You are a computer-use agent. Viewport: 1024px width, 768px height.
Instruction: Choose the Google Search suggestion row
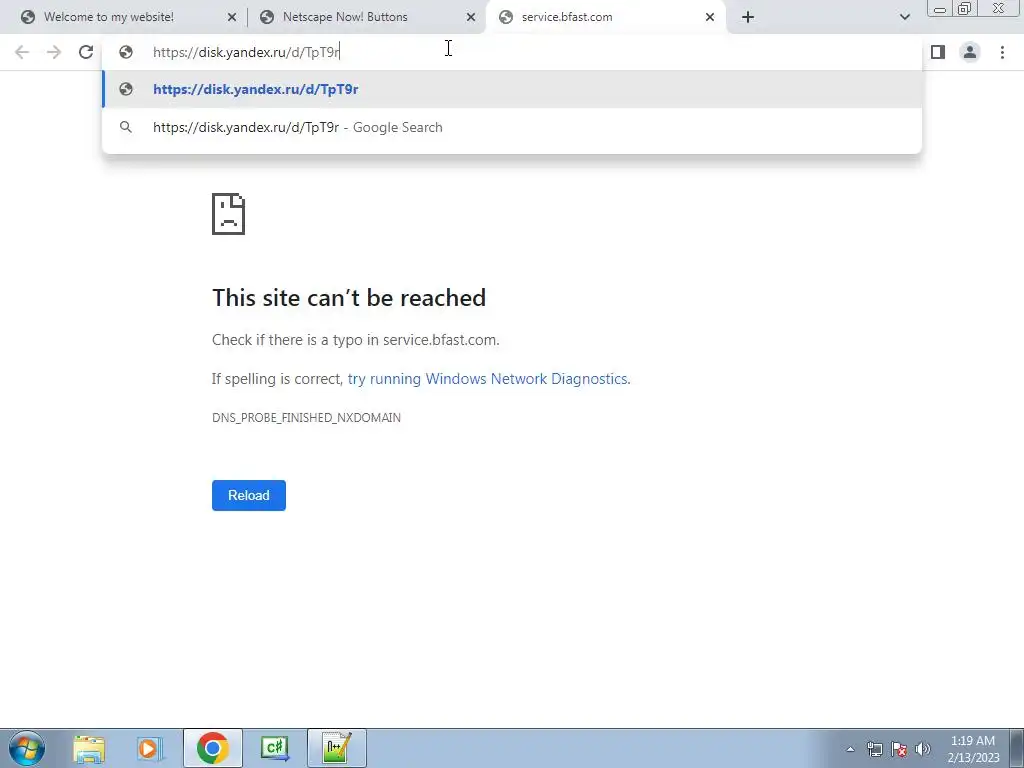[x=512, y=127]
